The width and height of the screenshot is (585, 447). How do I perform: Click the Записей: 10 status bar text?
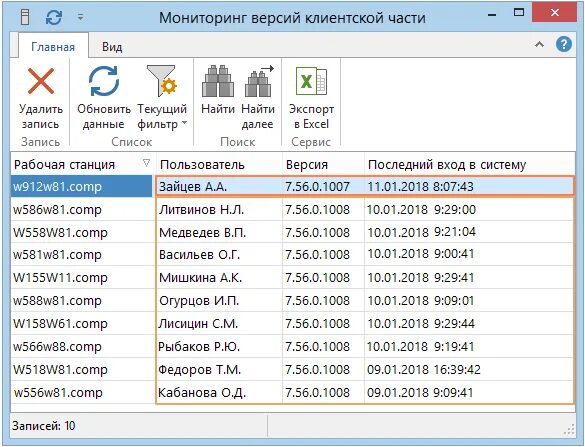click(x=44, y=425)
